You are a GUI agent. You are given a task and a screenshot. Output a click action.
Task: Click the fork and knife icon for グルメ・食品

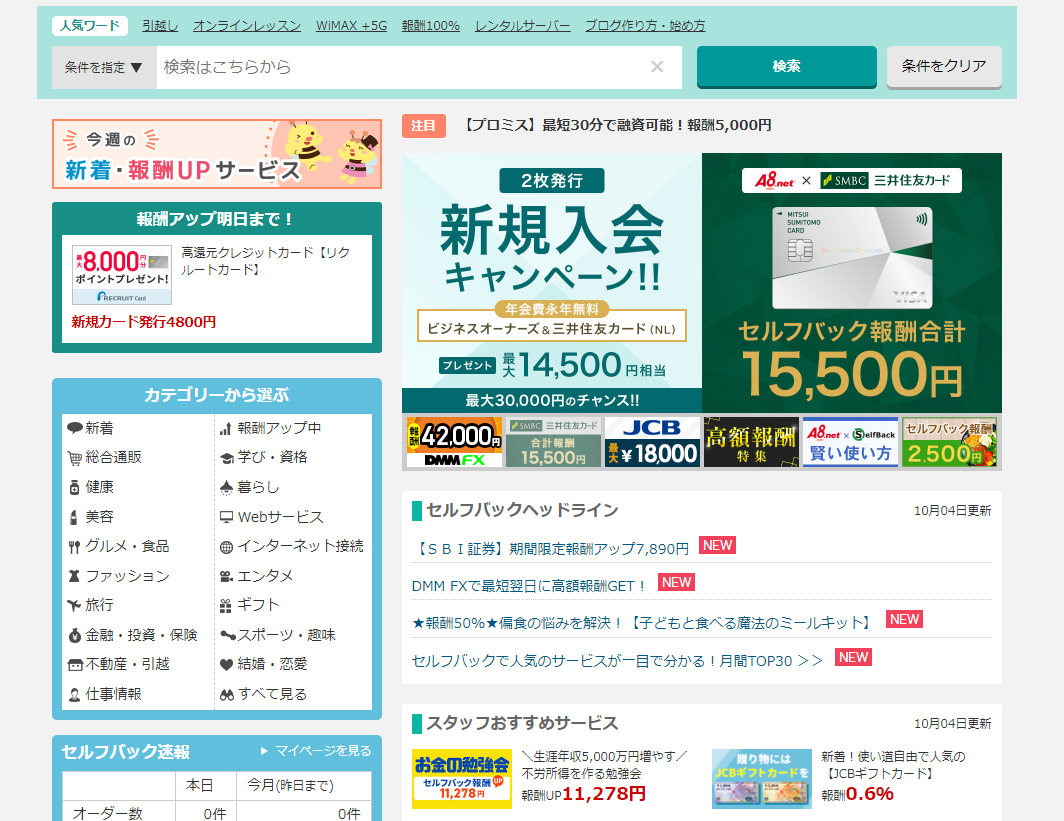click(x=74, y=547)
